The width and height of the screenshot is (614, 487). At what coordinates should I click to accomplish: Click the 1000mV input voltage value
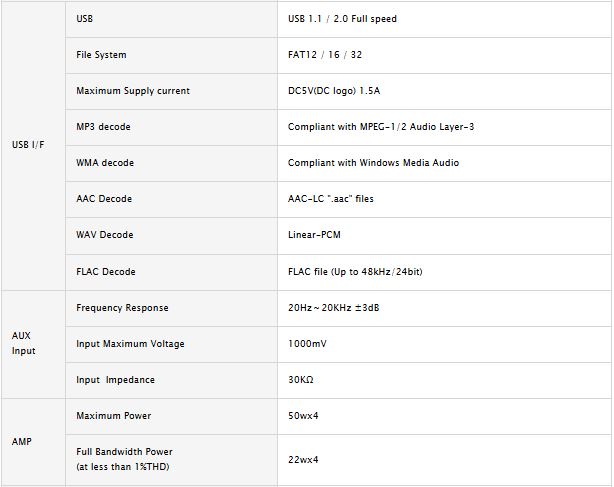click(x=307, y=344)
